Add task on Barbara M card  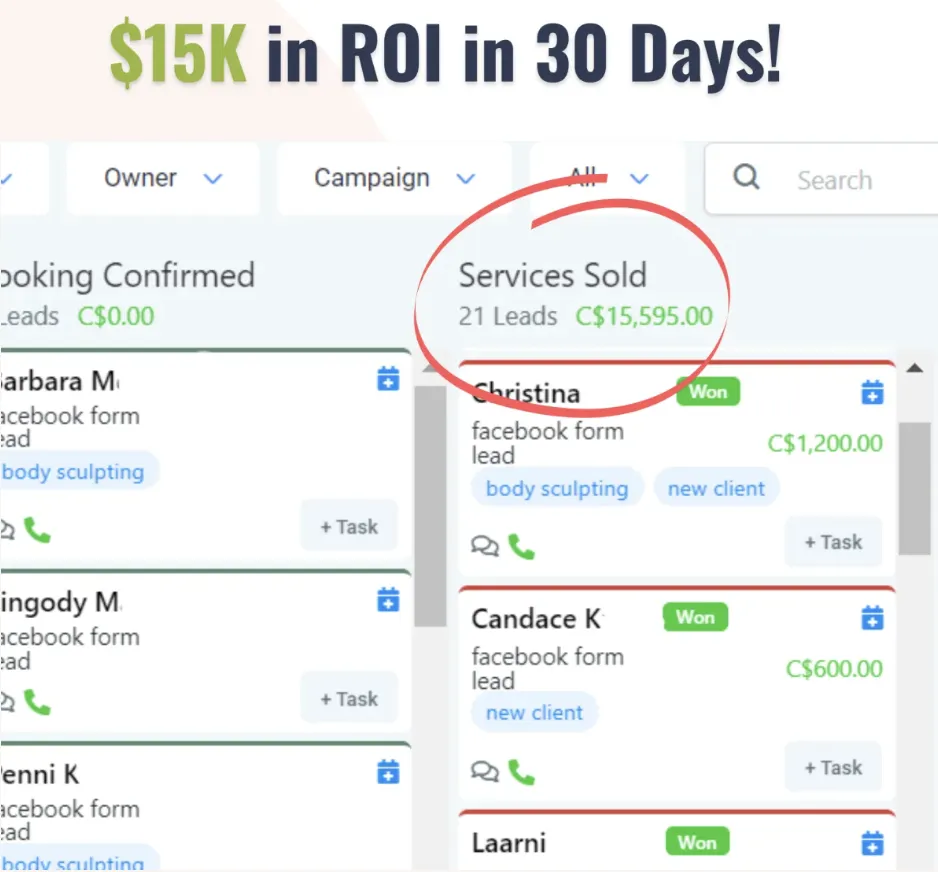click(349, 526)
